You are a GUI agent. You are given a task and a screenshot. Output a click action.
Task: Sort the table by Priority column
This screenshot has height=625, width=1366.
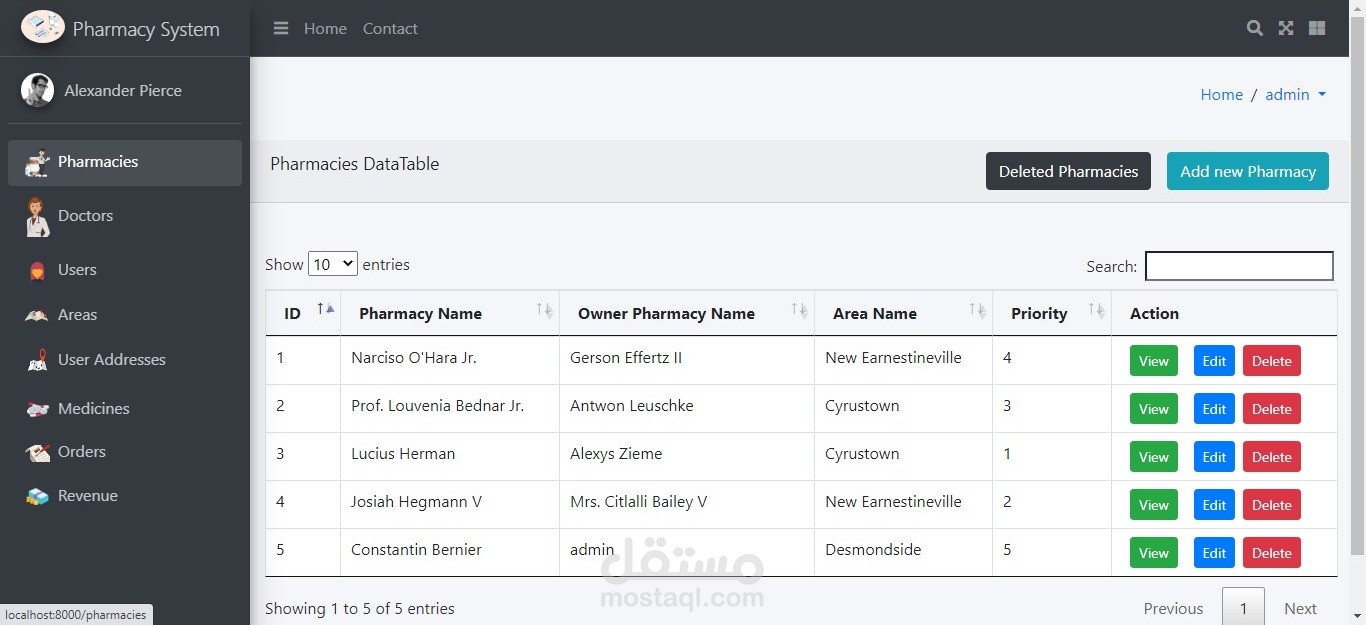1039,313
